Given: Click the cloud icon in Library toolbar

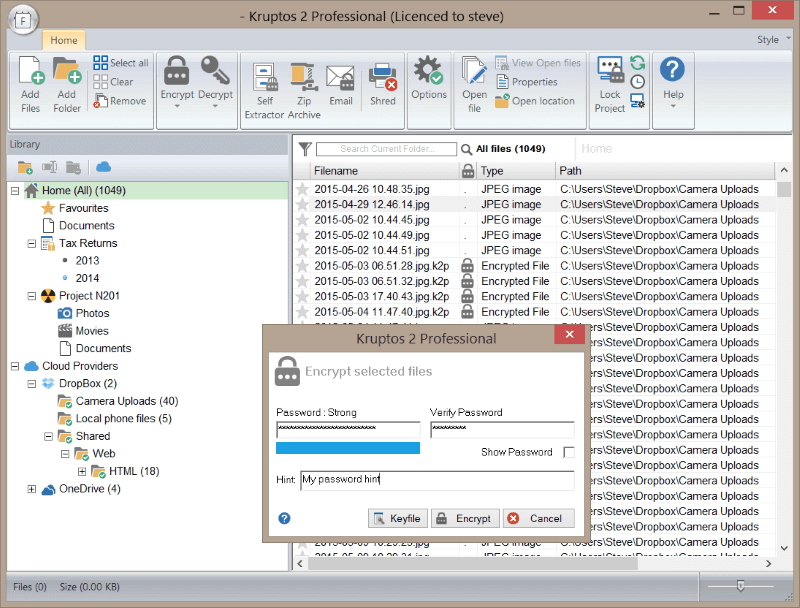Looking at the screenshot, I should [103, 167].
